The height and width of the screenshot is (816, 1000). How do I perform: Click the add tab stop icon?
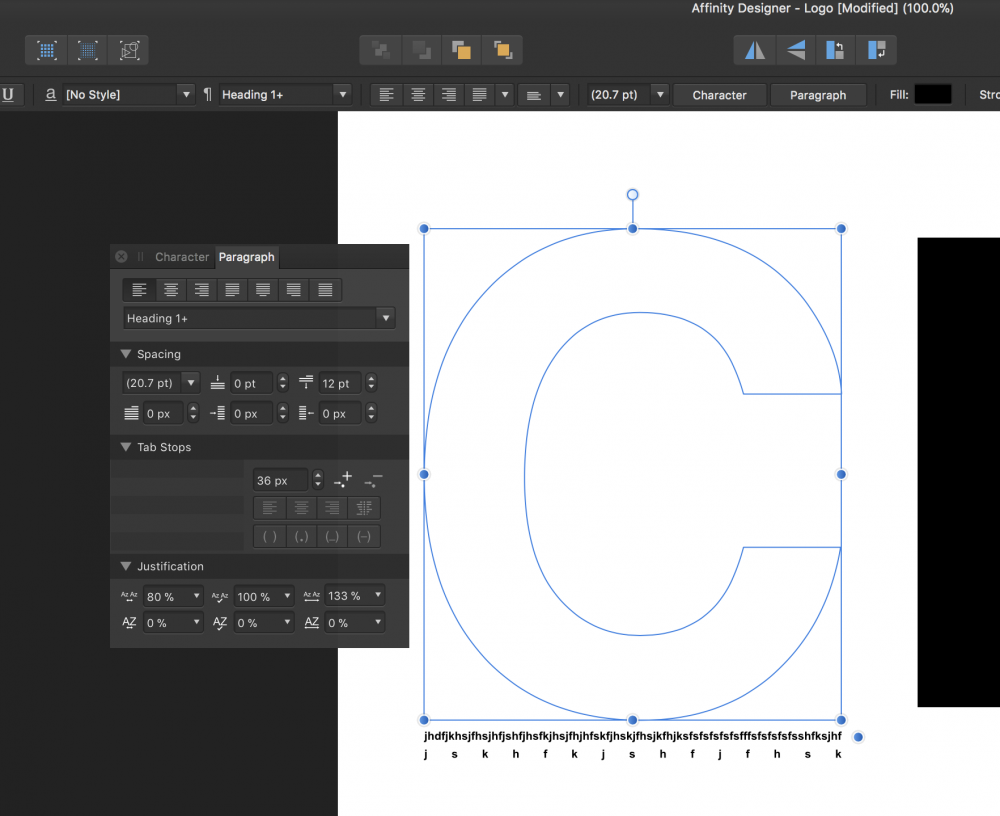343,480
